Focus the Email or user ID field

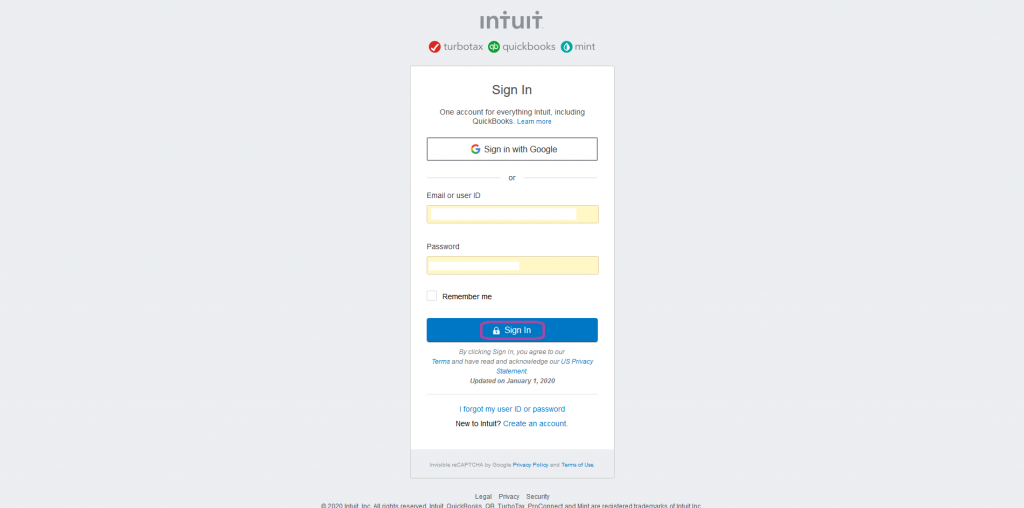pos(513,214)
